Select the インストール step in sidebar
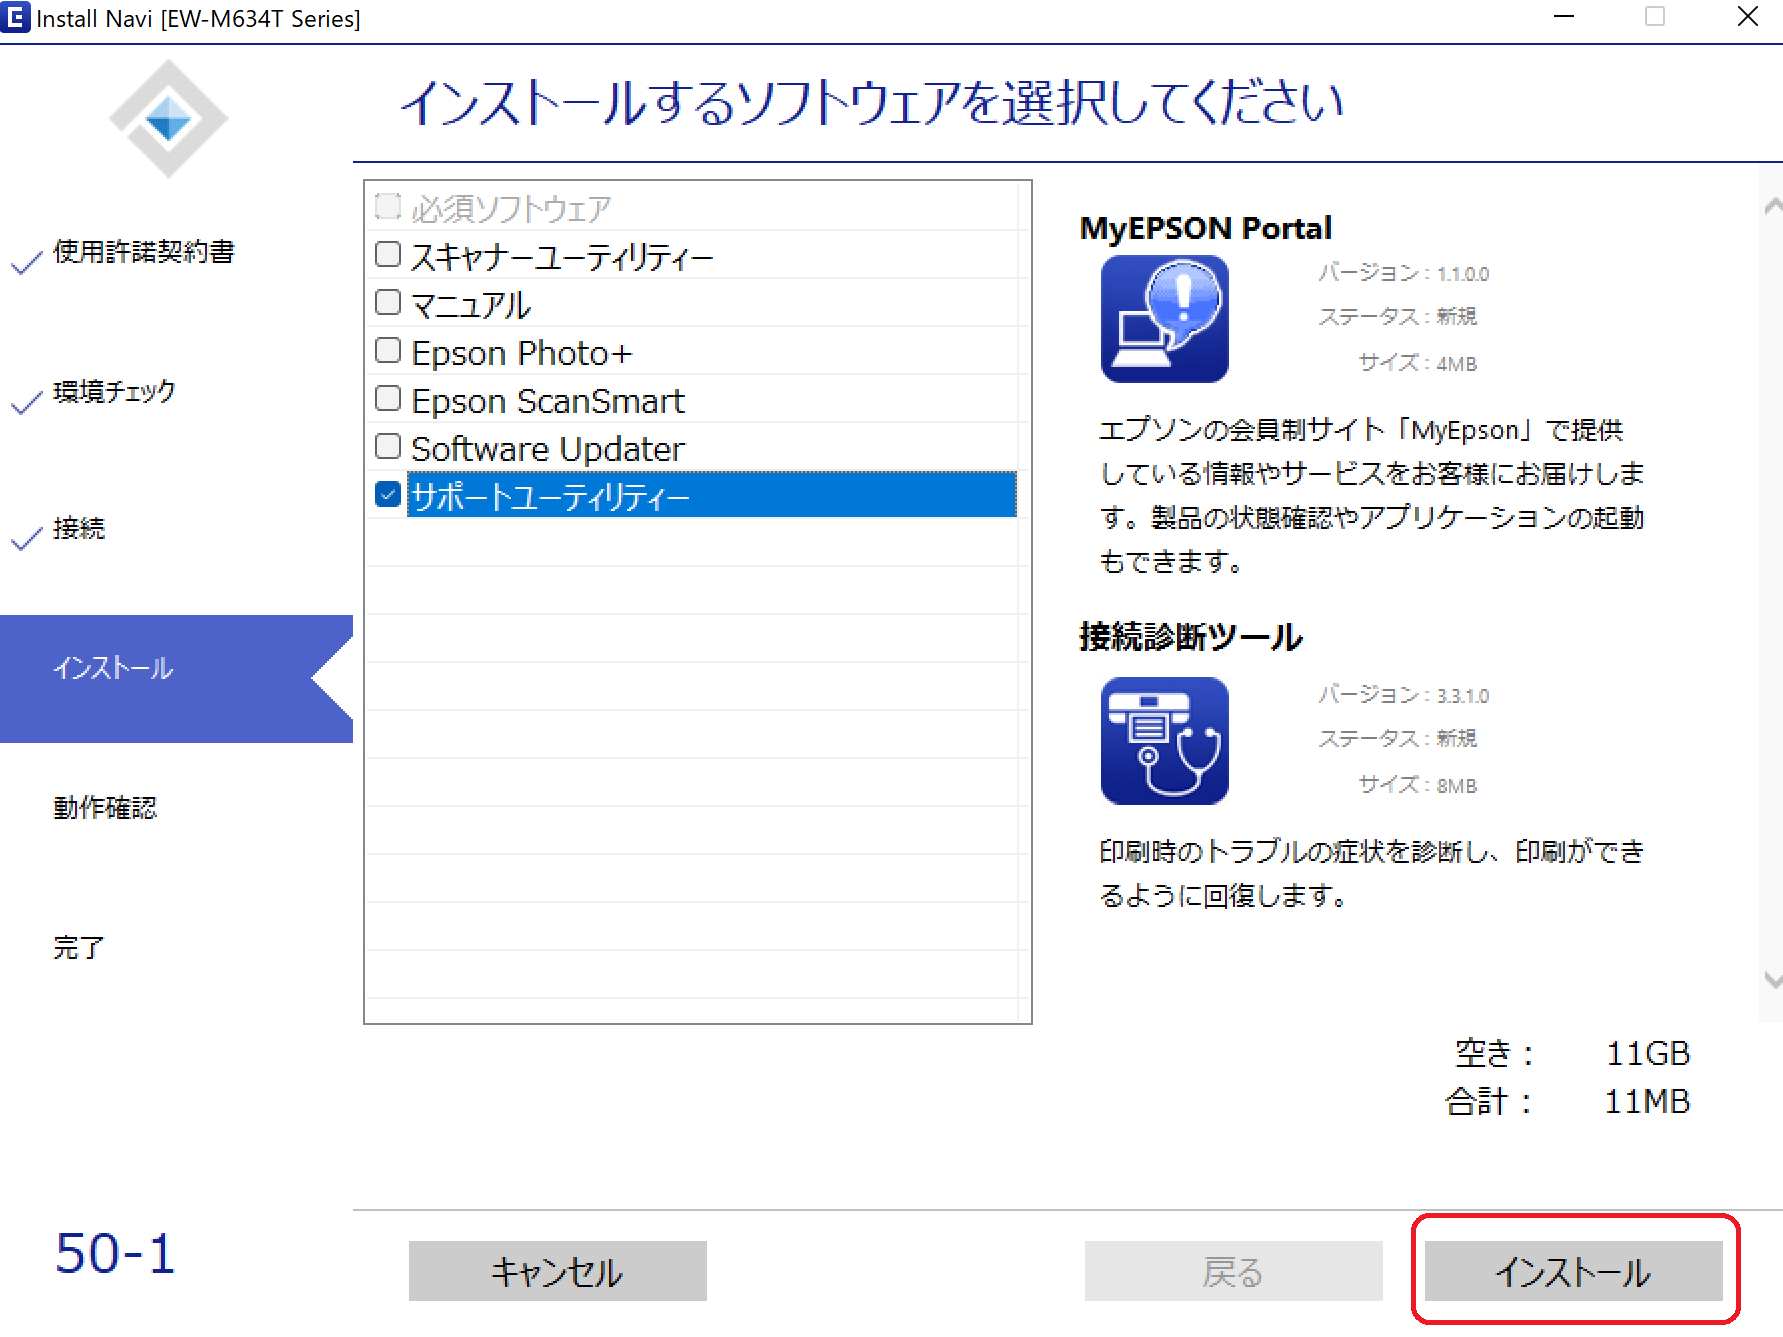The width and height of the screenshot is (1783, 1337). click(113, 669)
